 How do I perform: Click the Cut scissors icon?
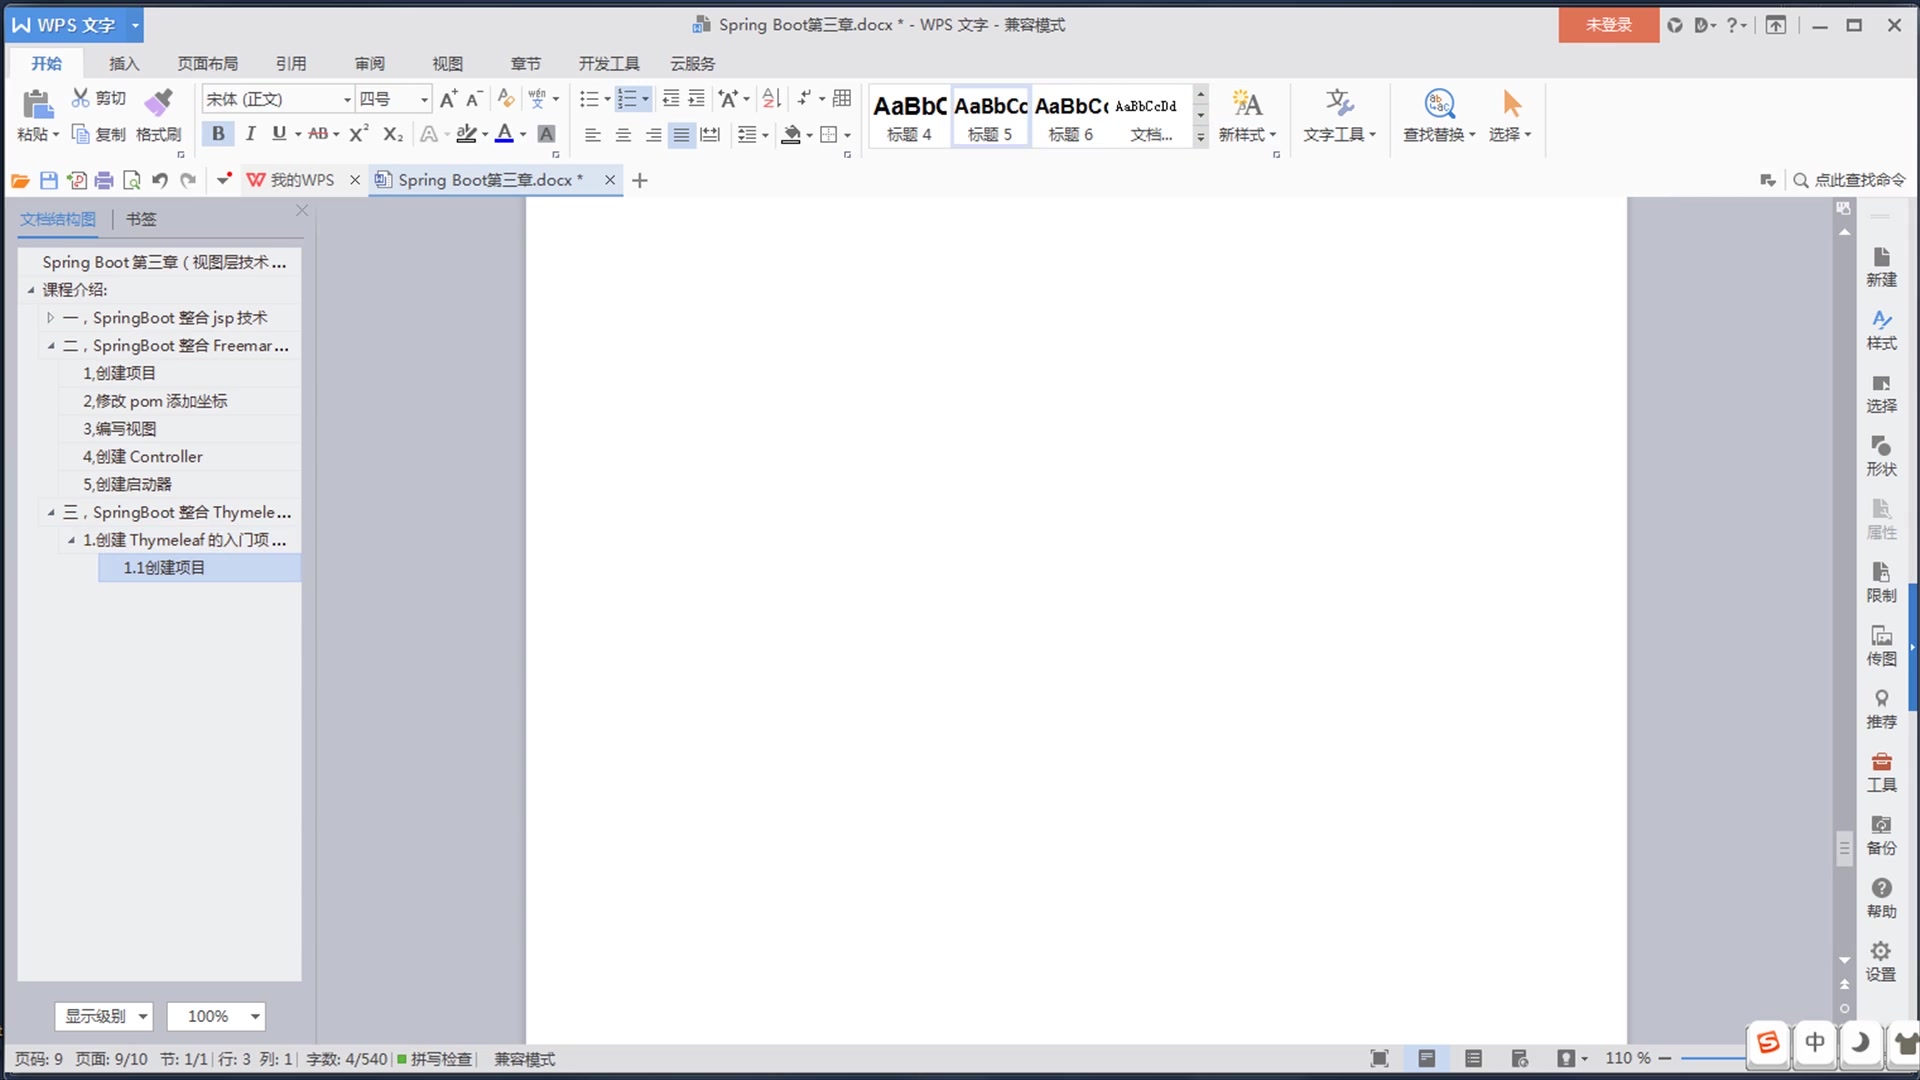(x=81, y=98)
